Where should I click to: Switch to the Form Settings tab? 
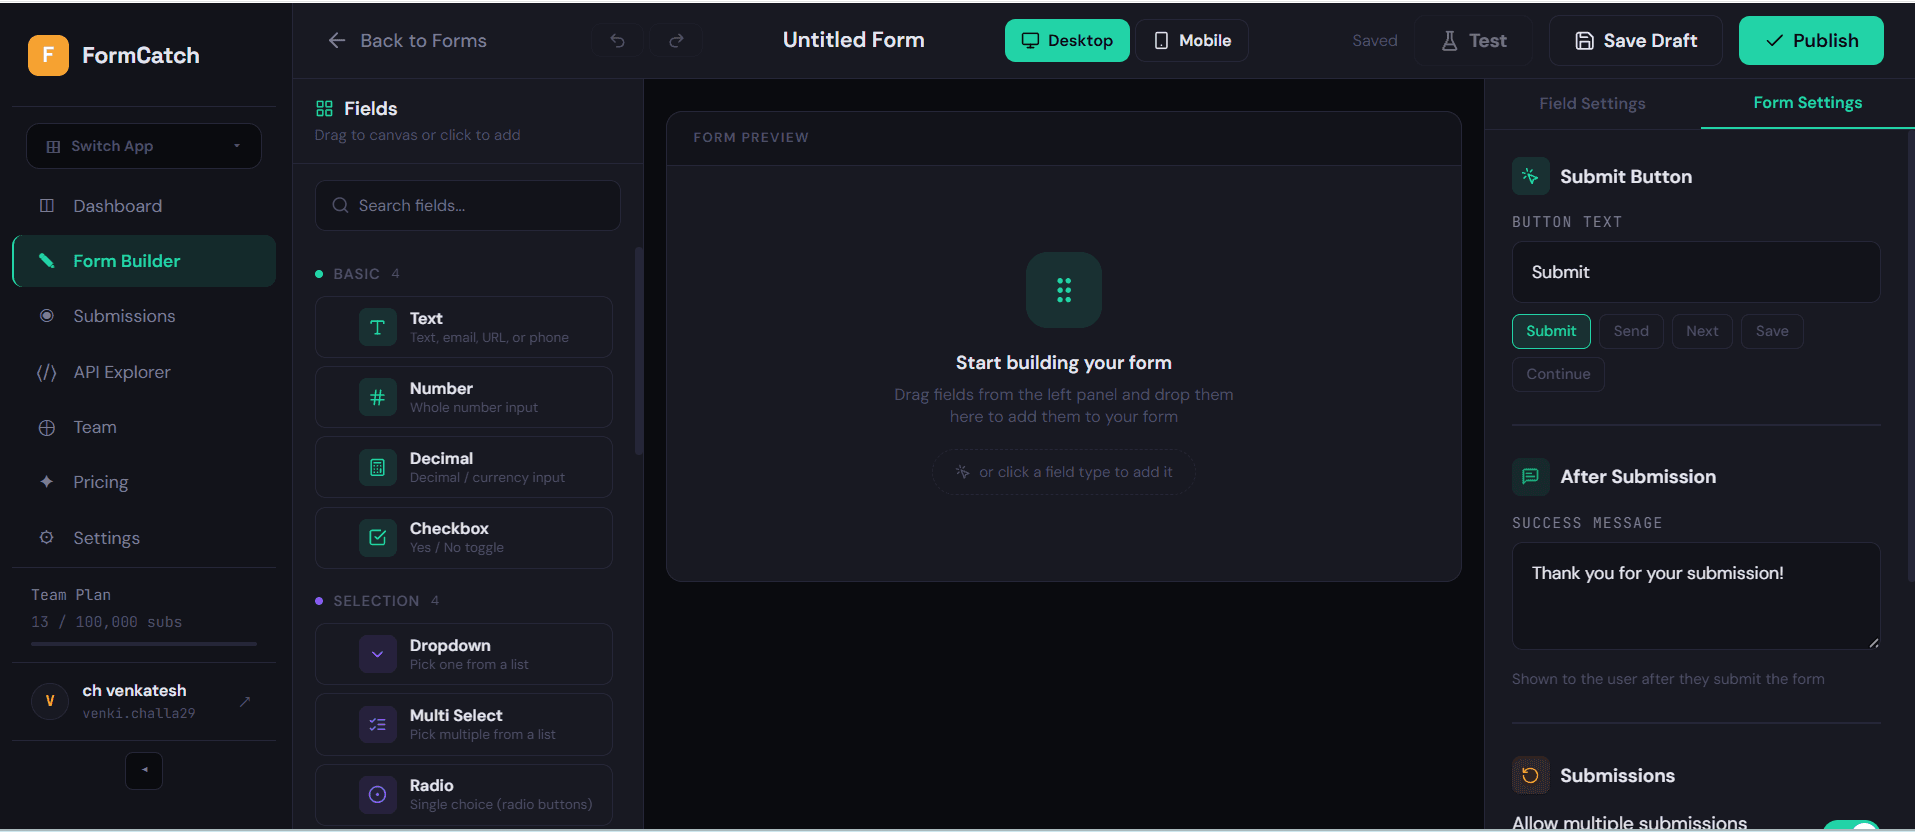1807,103
